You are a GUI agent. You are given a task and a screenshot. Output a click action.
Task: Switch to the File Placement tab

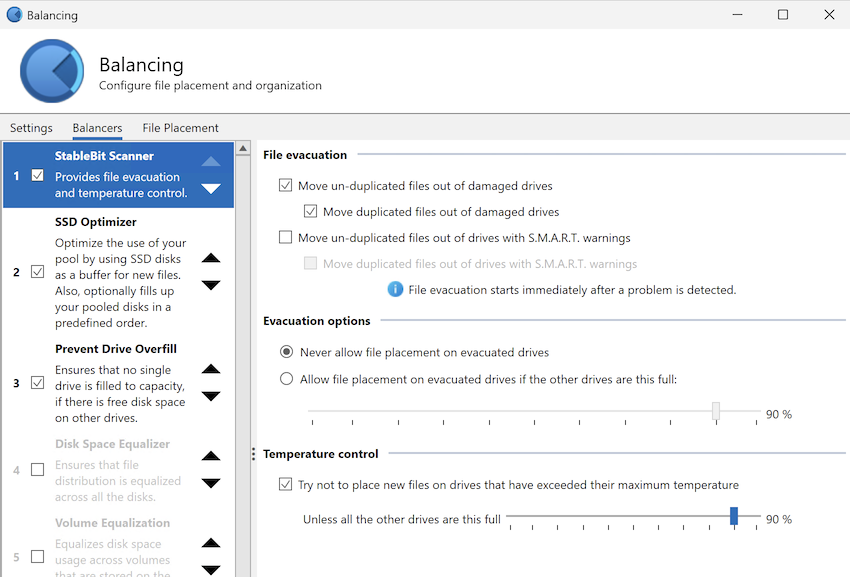181,128
